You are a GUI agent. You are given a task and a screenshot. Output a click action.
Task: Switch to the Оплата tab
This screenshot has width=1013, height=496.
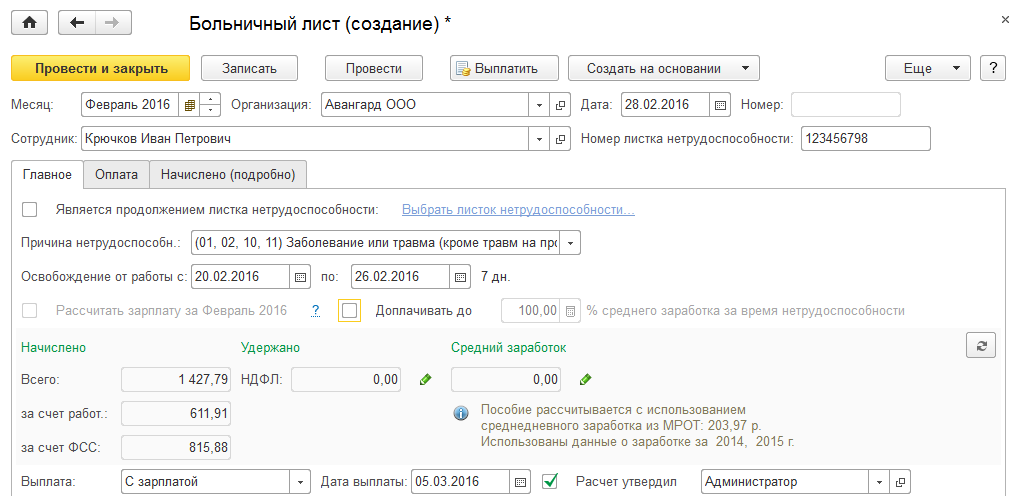tap(116, 174)
